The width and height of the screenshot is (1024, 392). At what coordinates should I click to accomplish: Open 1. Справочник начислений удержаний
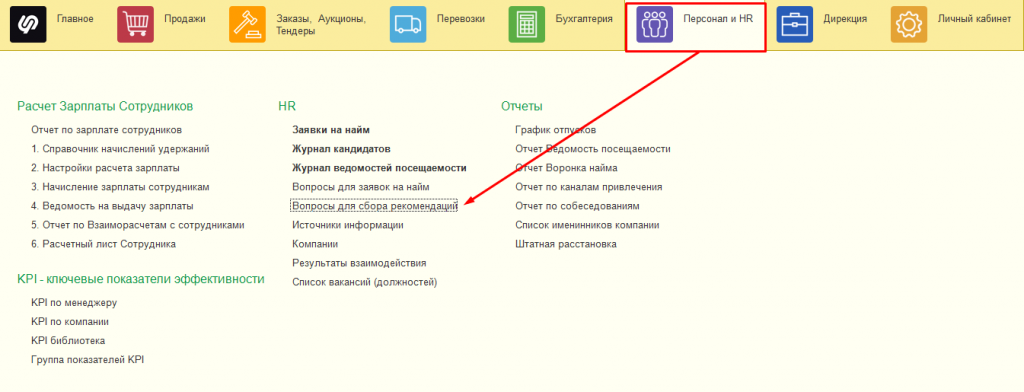click(120, 149)
